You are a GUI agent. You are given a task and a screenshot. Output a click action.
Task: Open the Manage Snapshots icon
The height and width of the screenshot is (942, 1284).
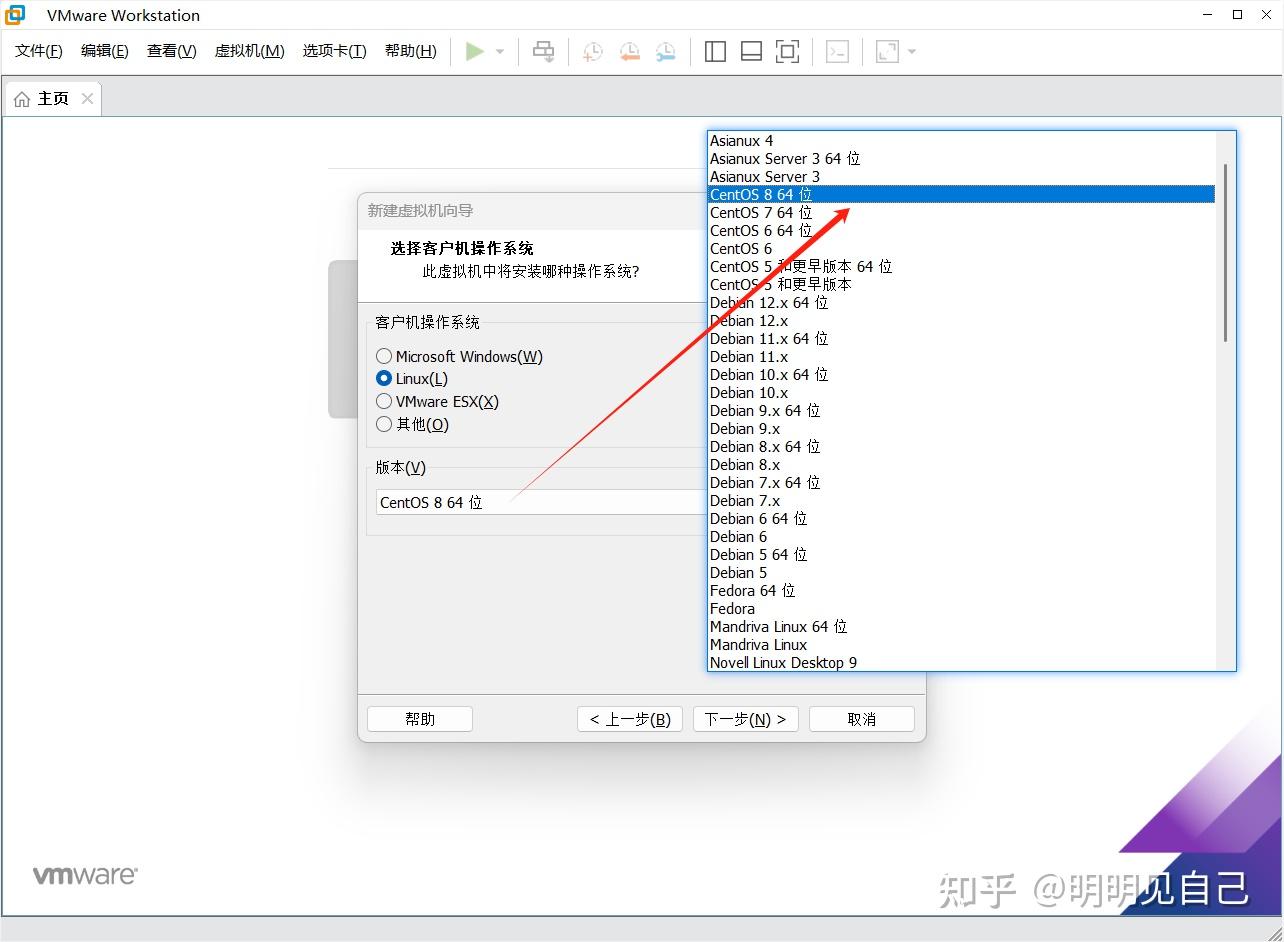click(x=665, y=51)
